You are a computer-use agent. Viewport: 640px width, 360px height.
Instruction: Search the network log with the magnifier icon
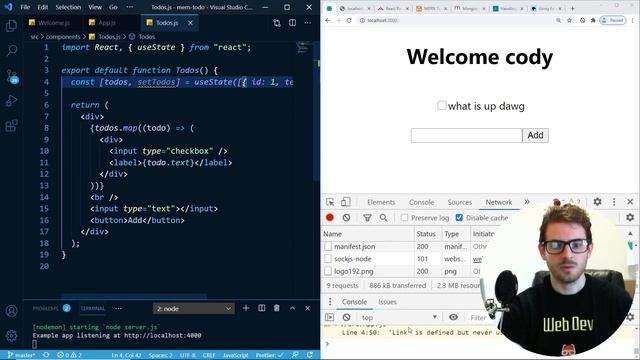click(x=384, y=218)
